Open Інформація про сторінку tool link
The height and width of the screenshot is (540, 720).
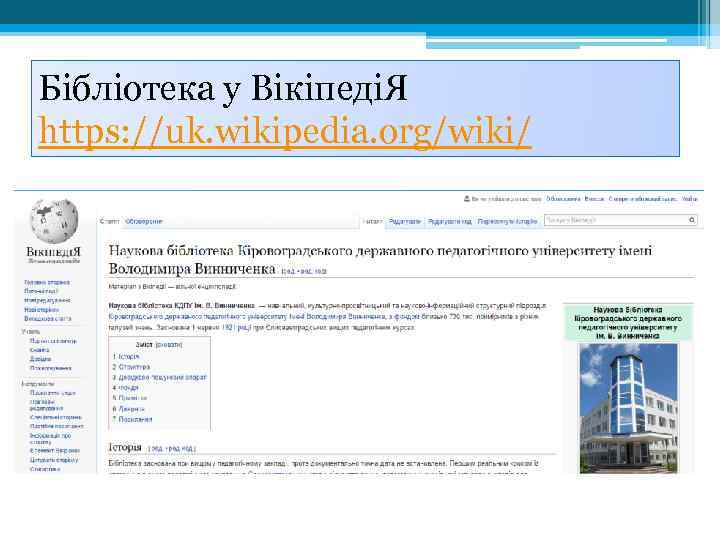click(51, 439)
